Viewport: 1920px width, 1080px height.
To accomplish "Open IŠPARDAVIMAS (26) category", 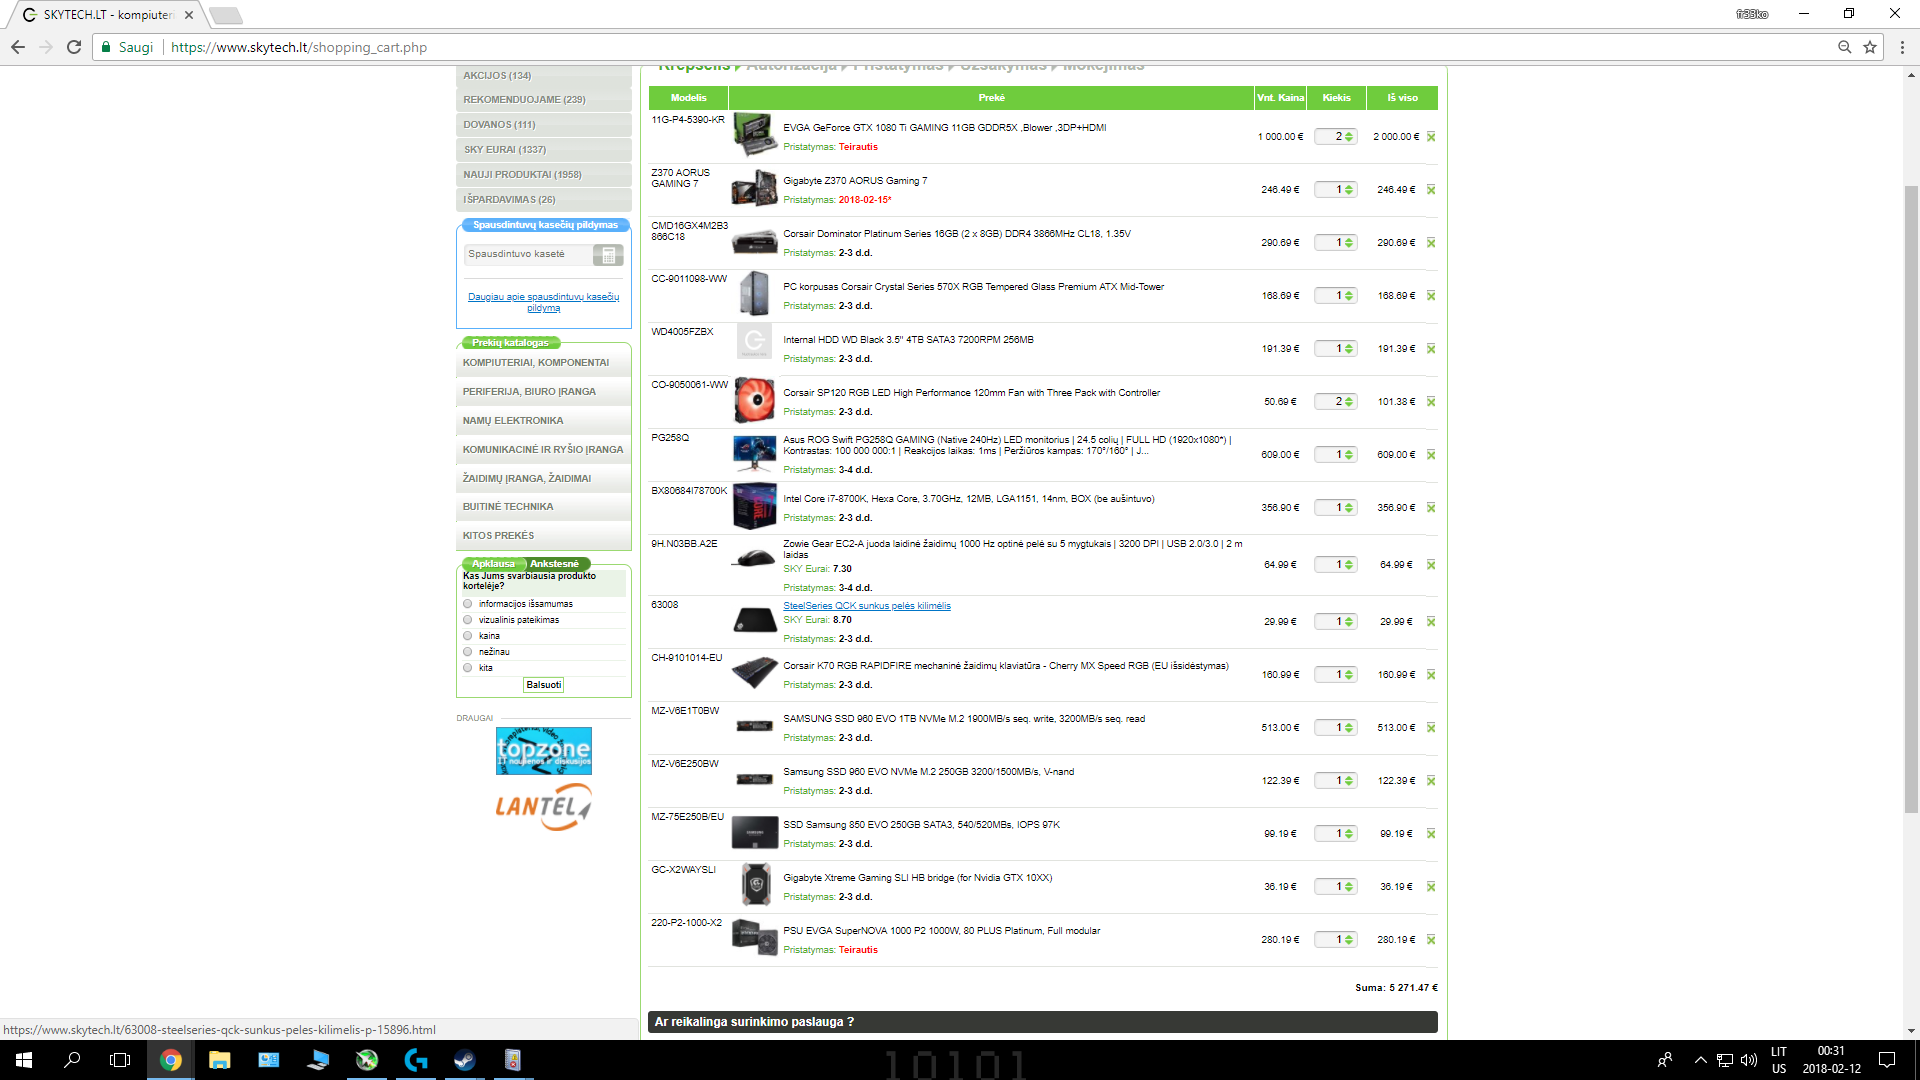I will click(544, 200).
